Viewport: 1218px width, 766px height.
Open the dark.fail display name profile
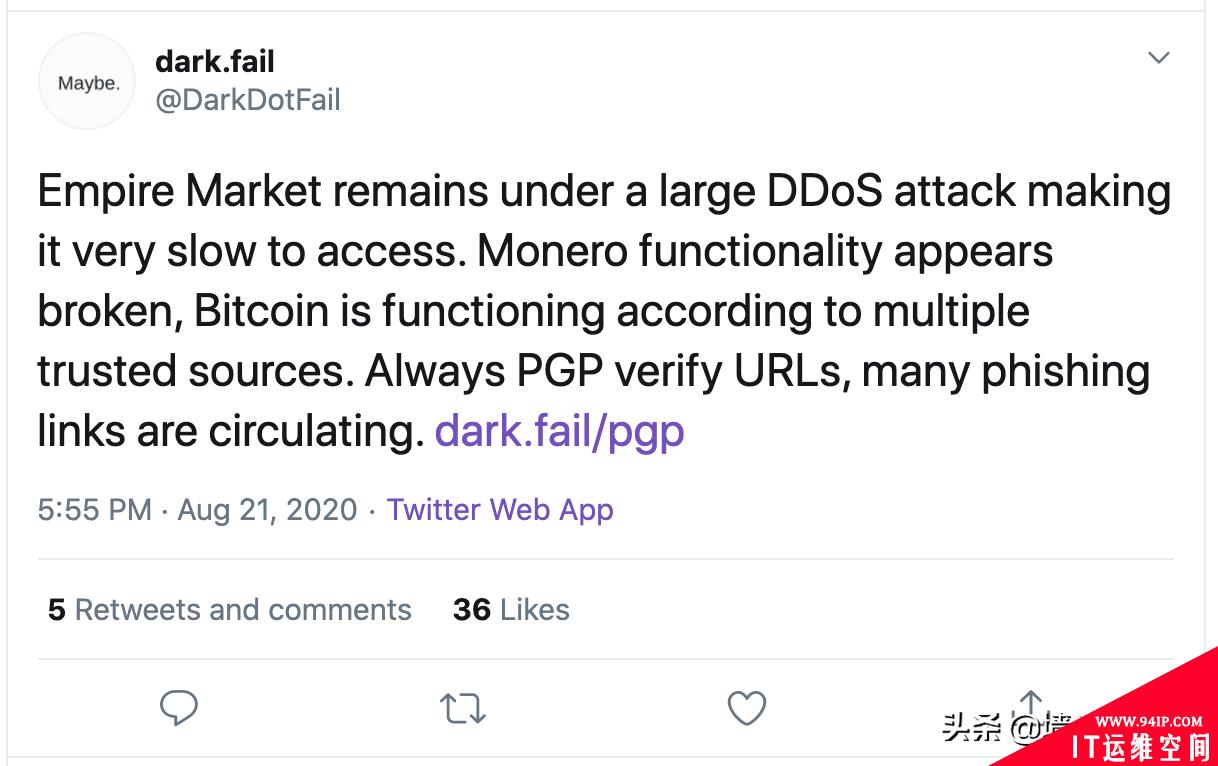215,61
